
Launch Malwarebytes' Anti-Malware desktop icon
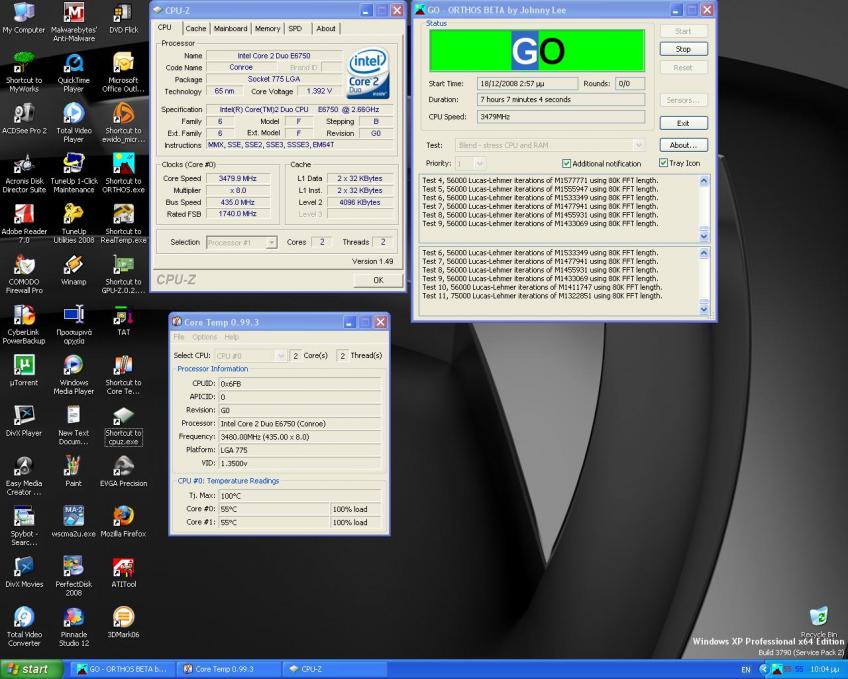(74, 22)
